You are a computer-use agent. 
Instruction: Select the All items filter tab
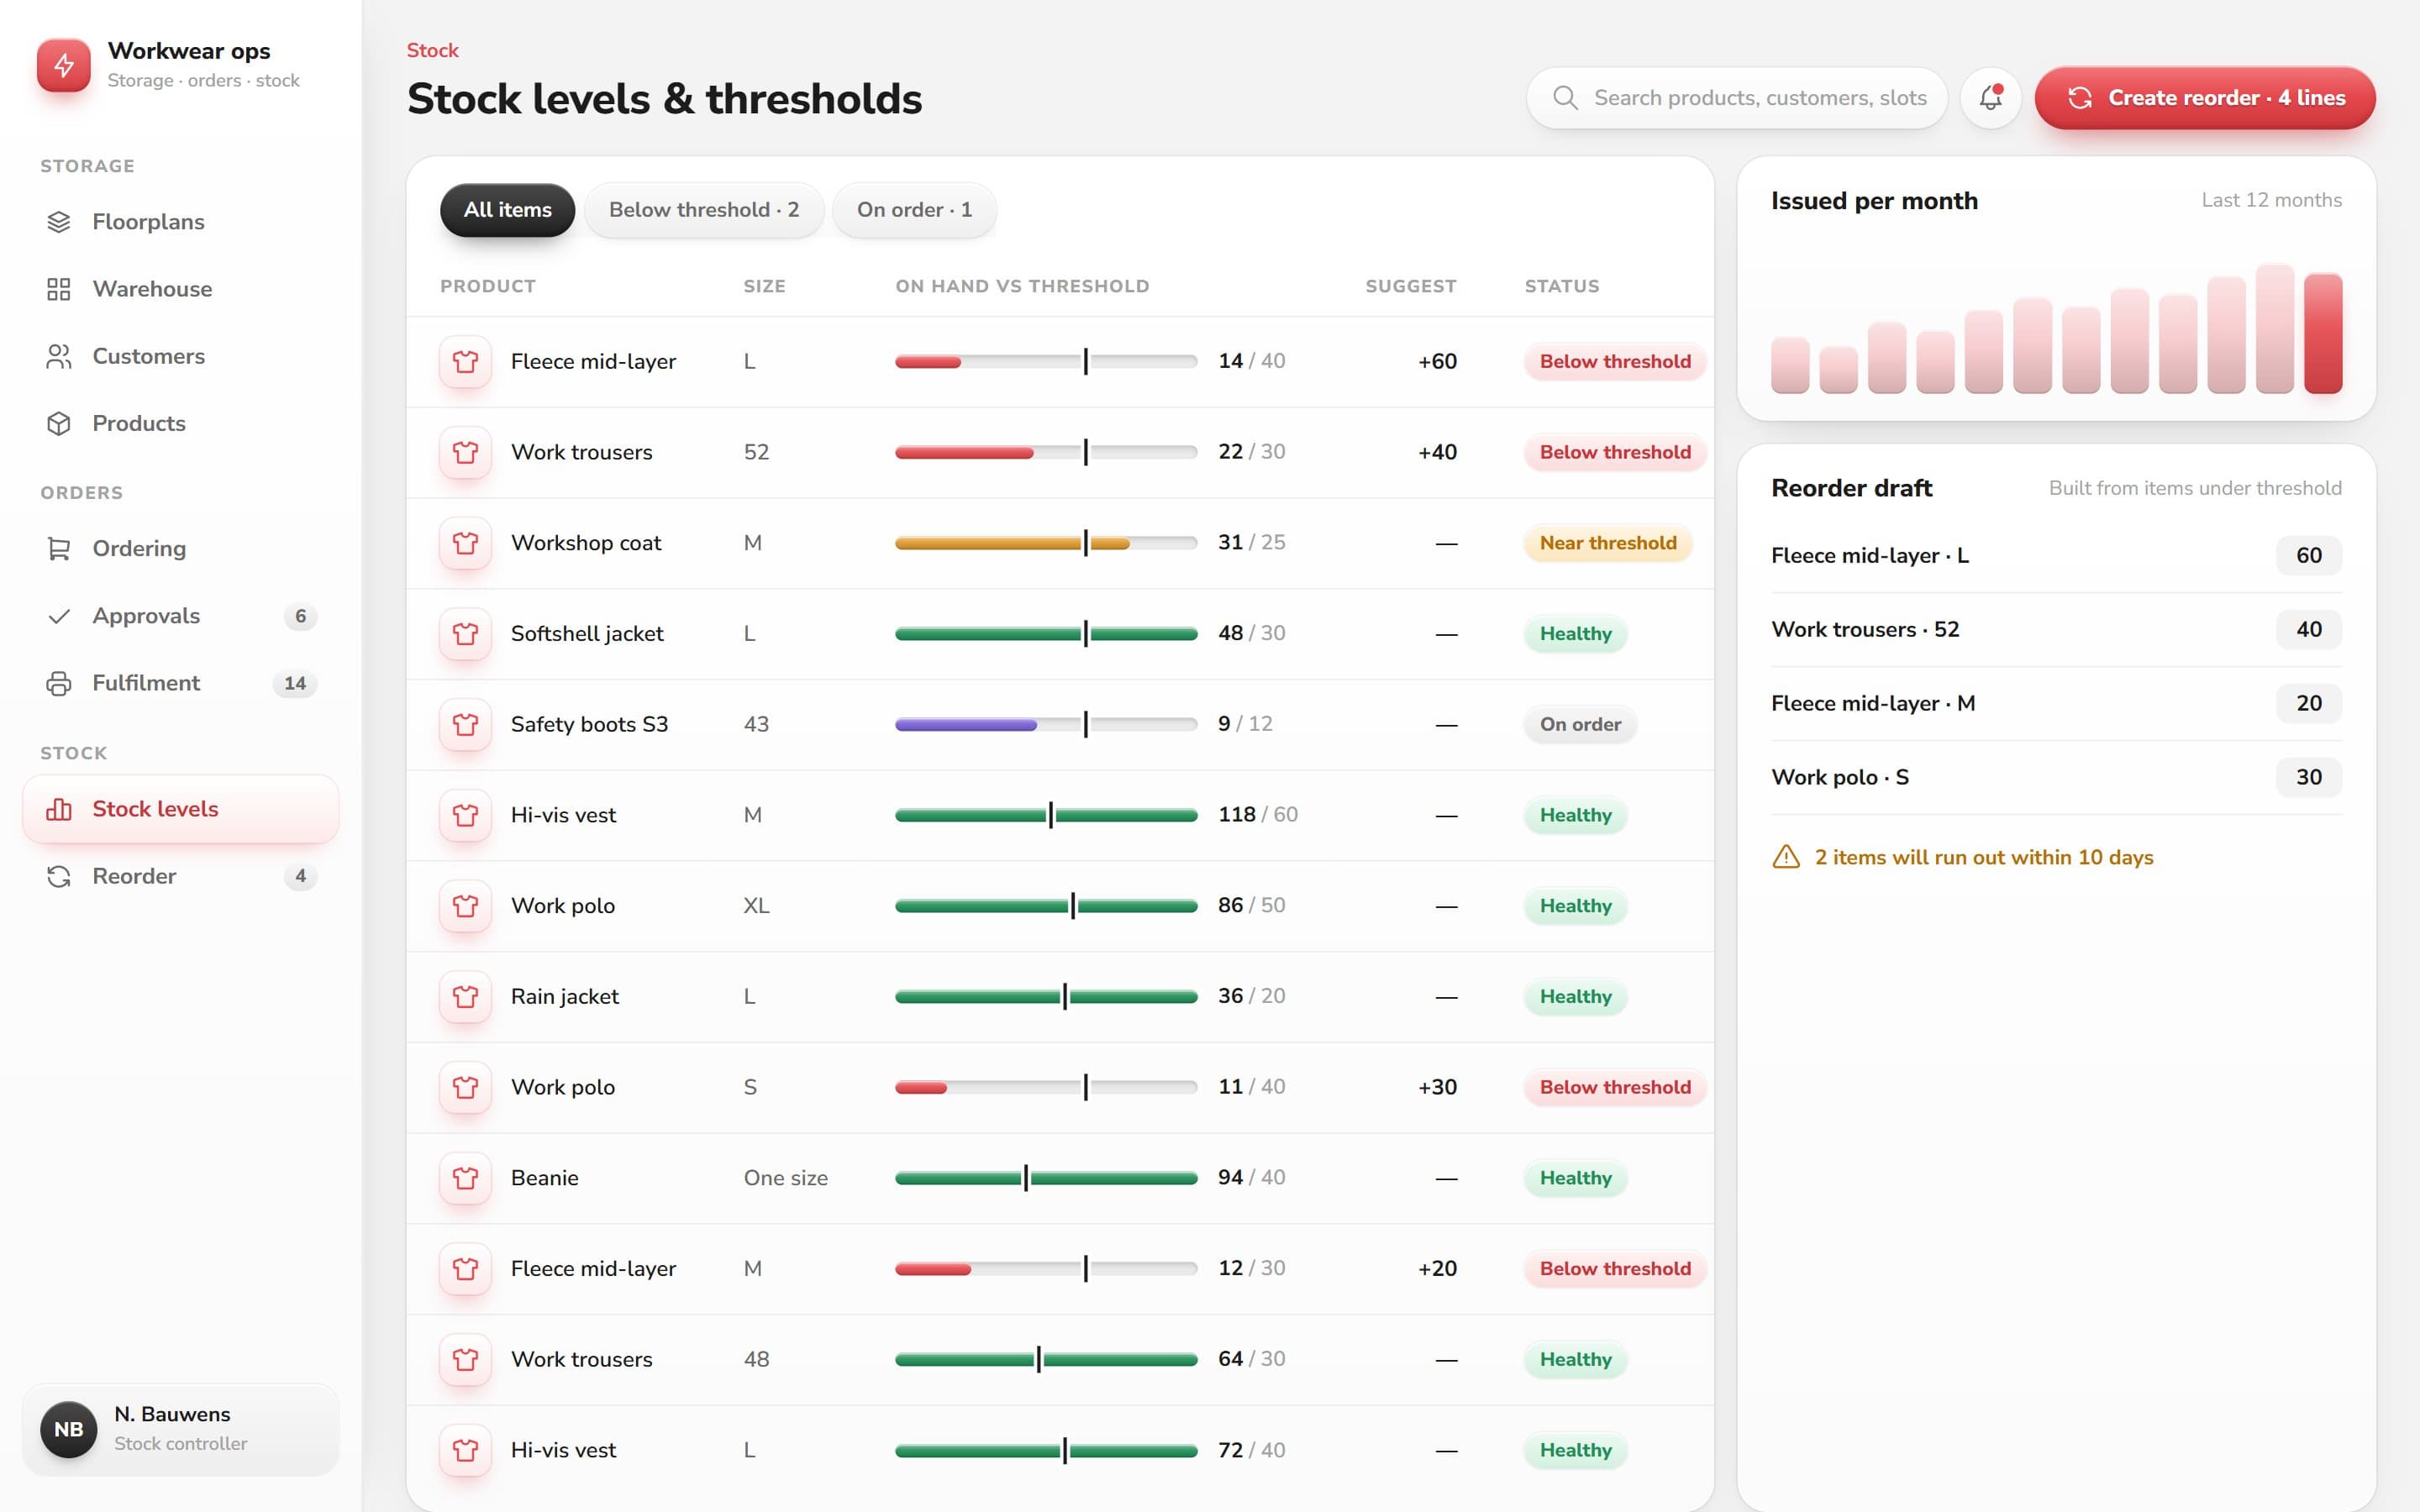507,210
